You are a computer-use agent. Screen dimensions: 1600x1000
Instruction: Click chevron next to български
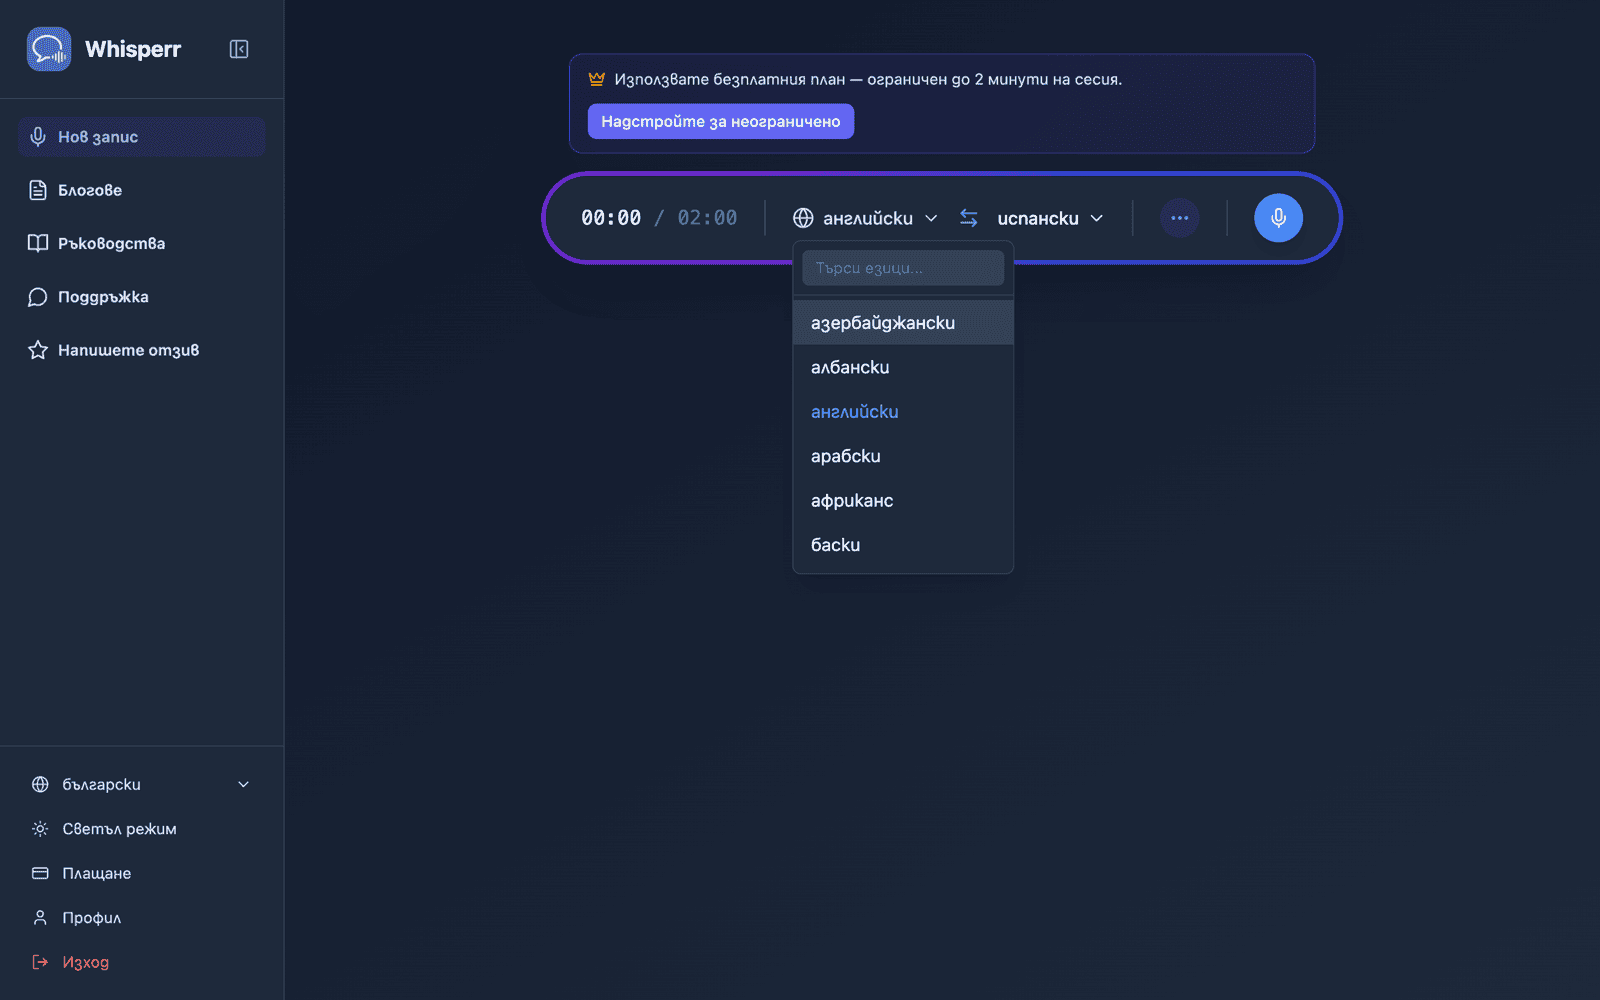click(x=243, y=785)
